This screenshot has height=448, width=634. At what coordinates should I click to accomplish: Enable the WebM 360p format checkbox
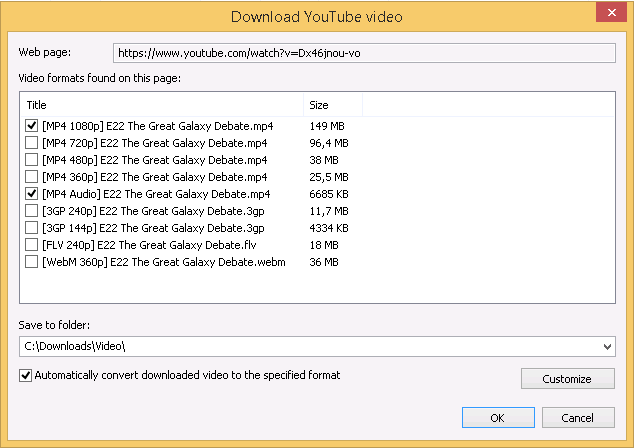(x=32, y=262)
